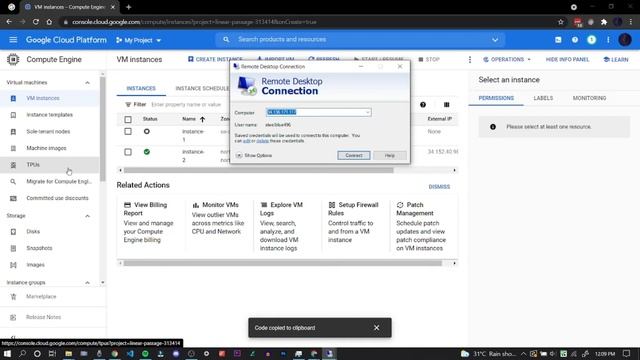Open Sole-tenant nodes in sidebar
Screen dimensions: 640x360
pos(49,131)
